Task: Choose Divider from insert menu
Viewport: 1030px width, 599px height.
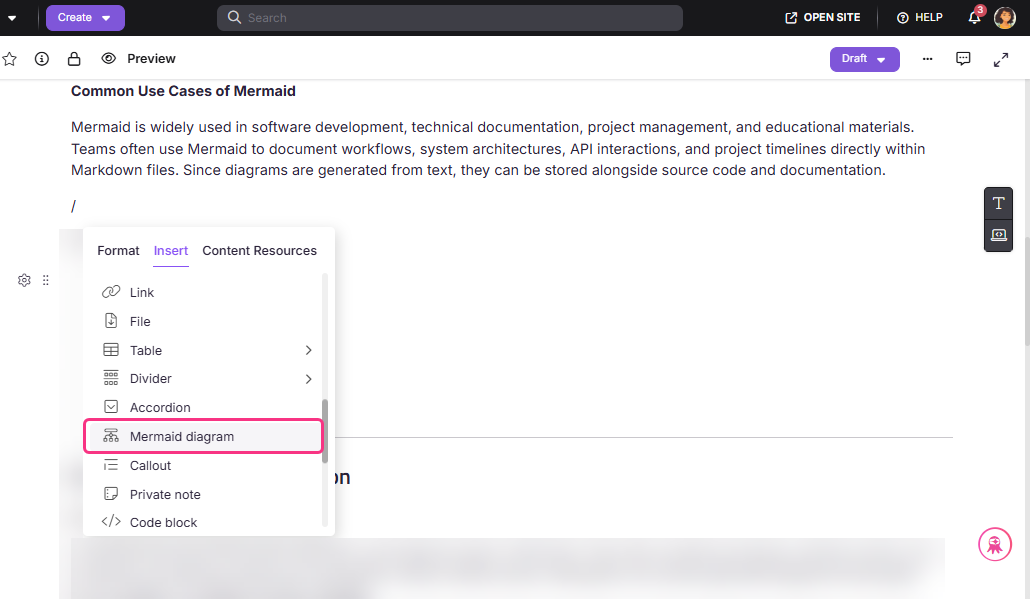Action: point(204,379)
